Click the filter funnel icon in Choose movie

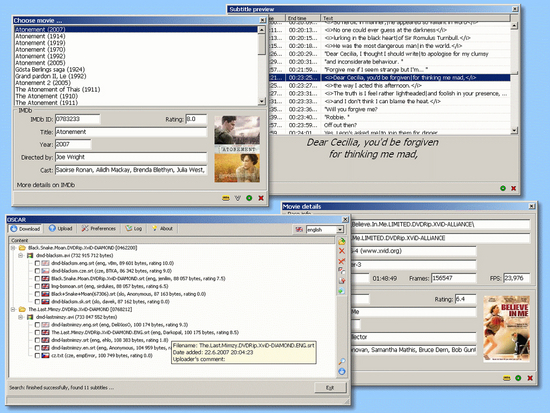pyautogui.click(x=237, y=198)
